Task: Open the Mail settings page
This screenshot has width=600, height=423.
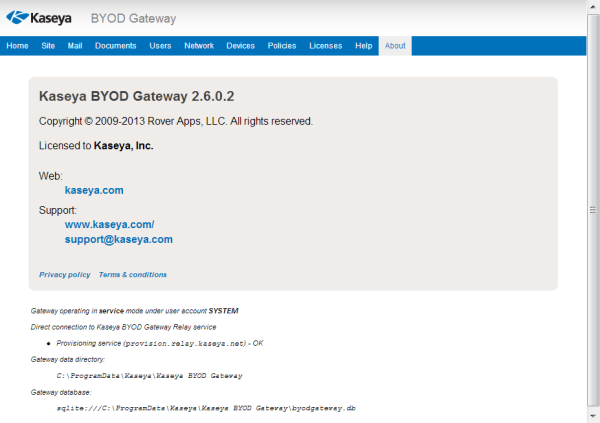Action: [75, 46]
